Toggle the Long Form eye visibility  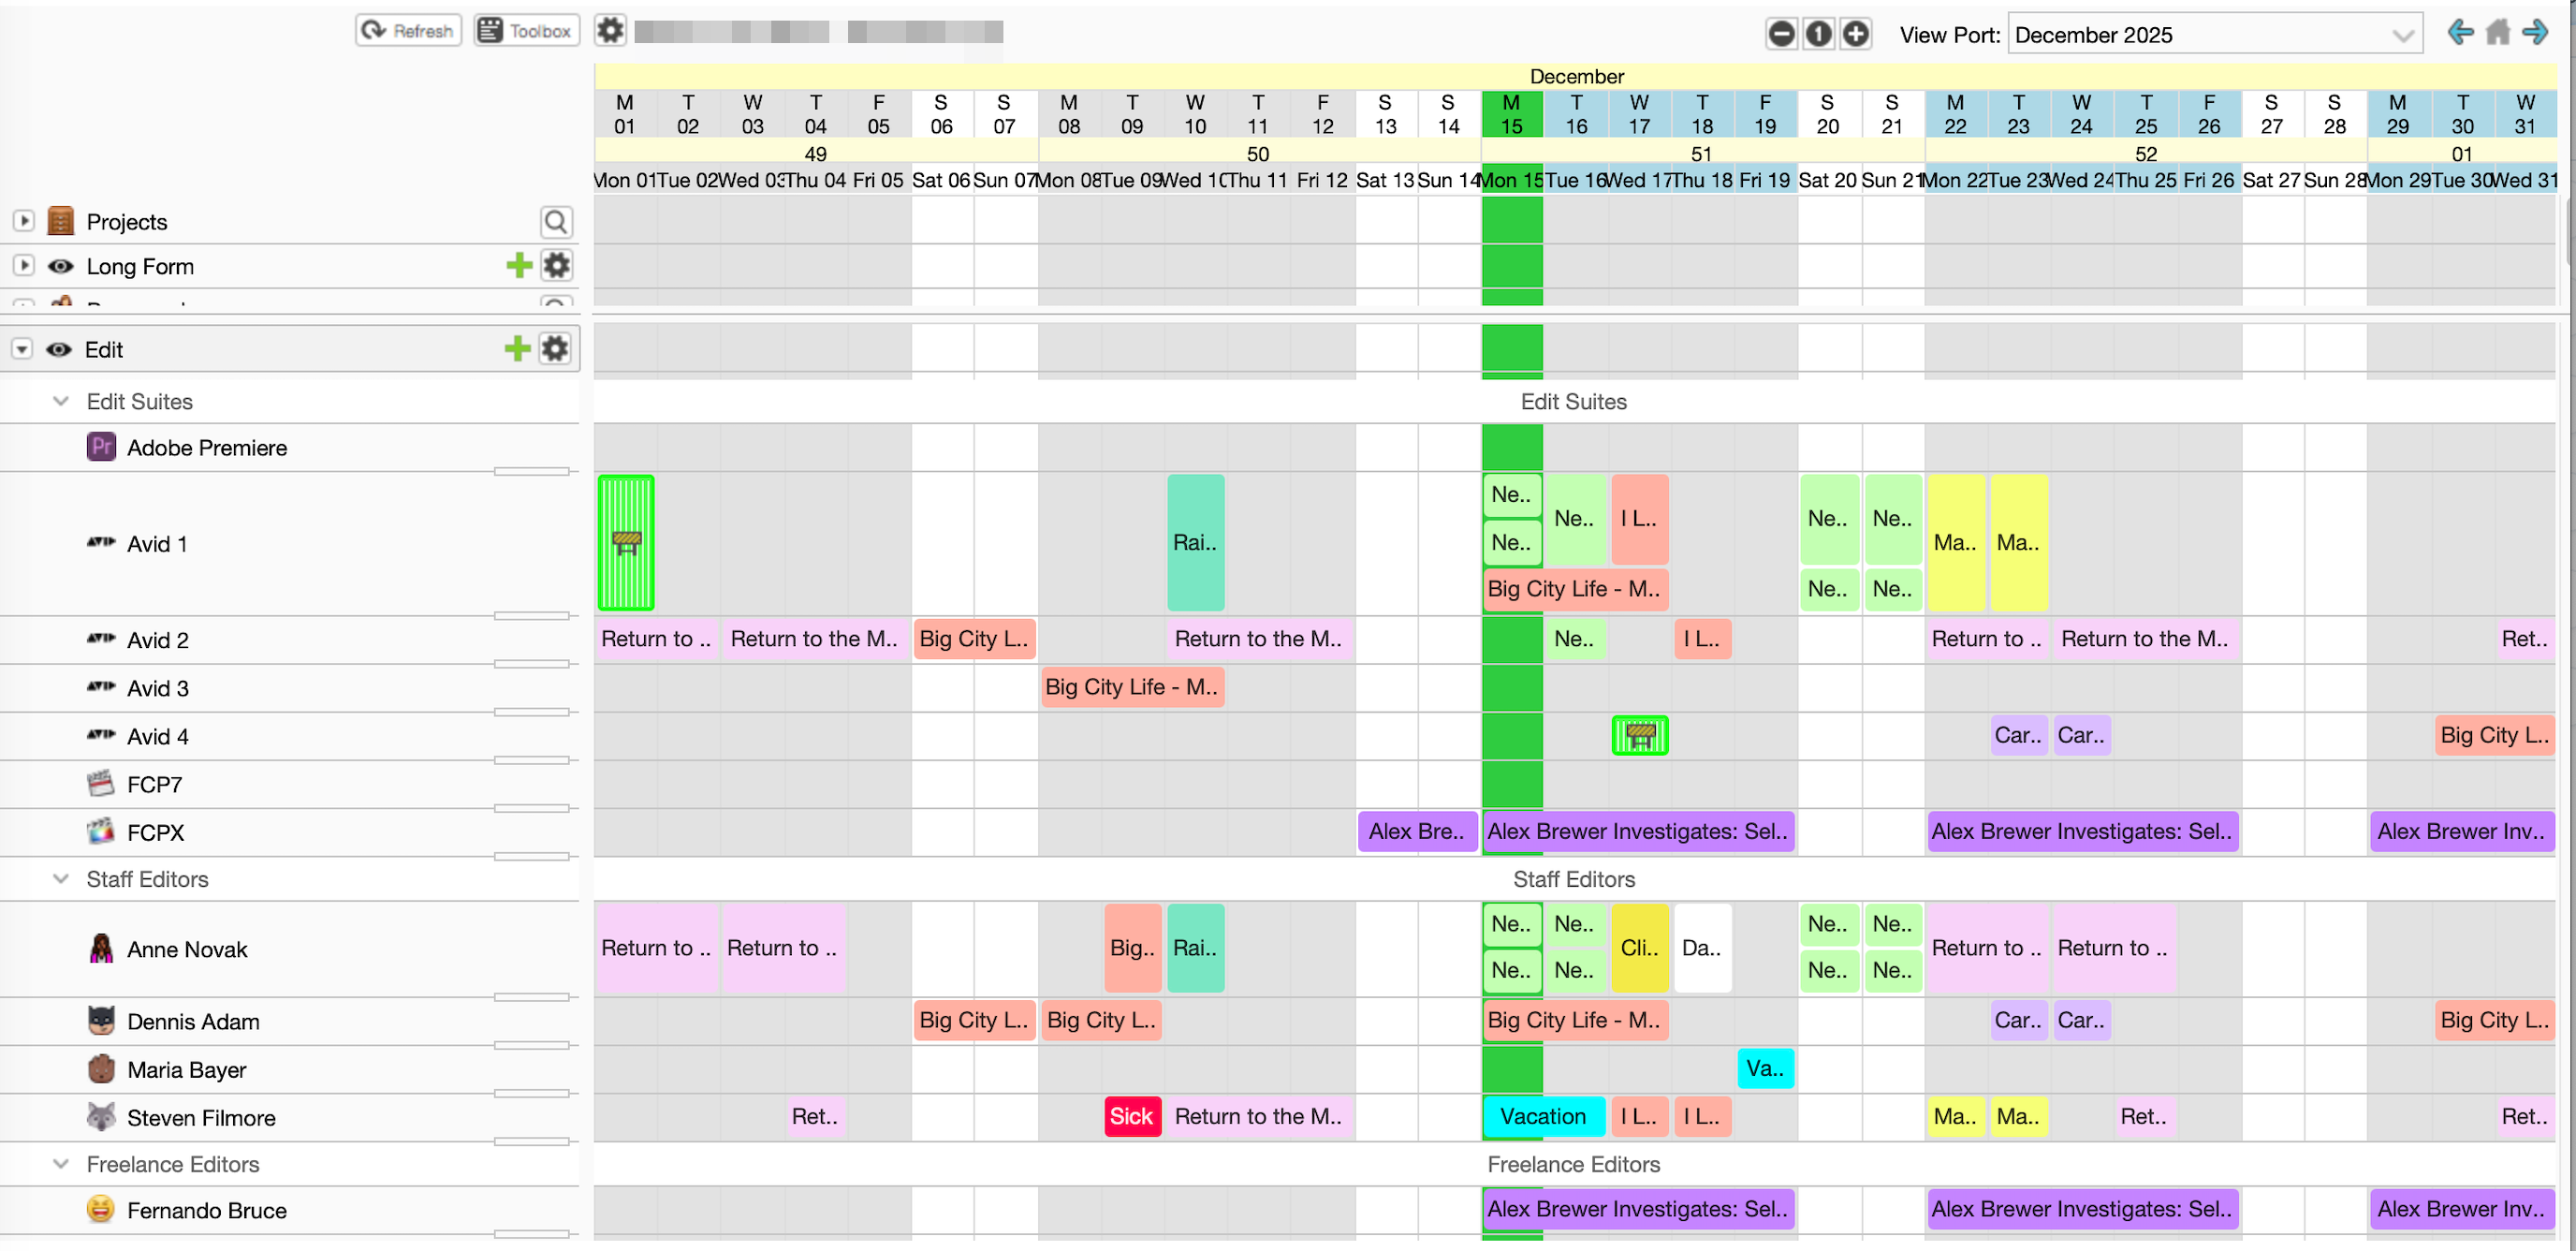pyautogui.click(x=61, y=266)
